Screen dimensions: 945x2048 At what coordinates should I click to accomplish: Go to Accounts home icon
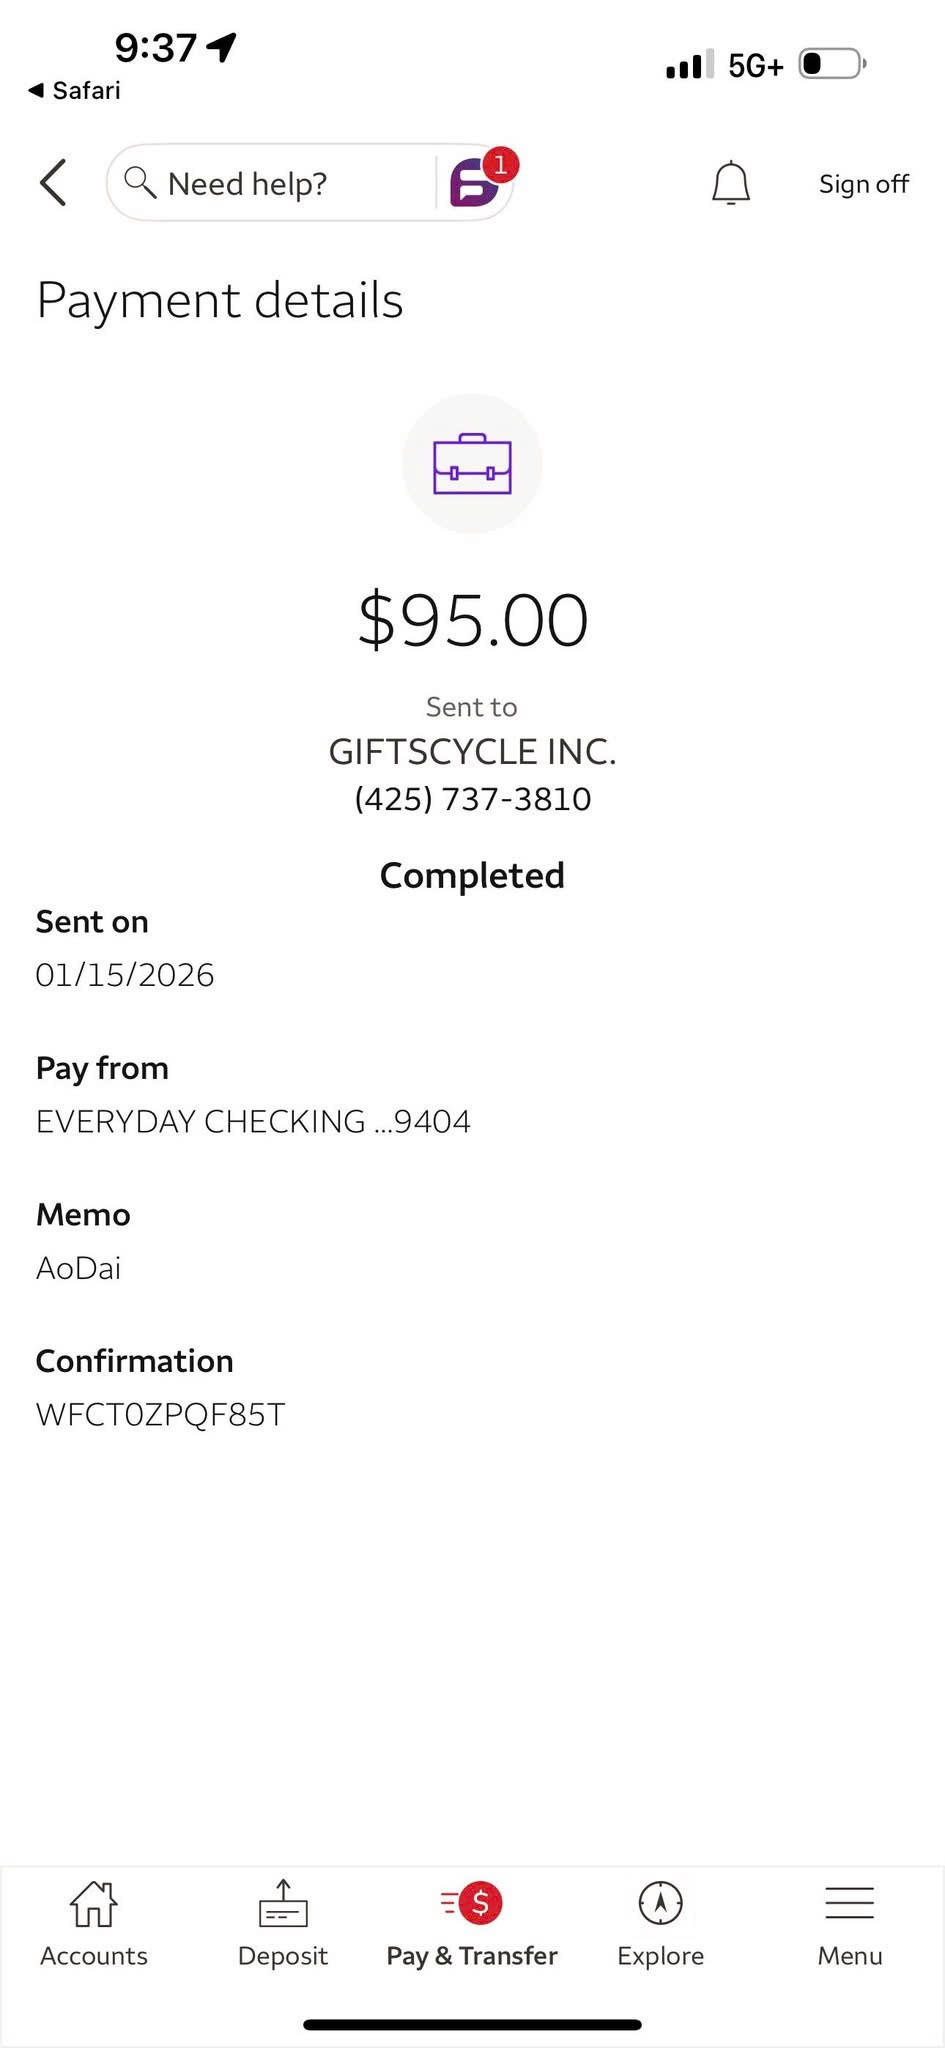(93, 1903)
